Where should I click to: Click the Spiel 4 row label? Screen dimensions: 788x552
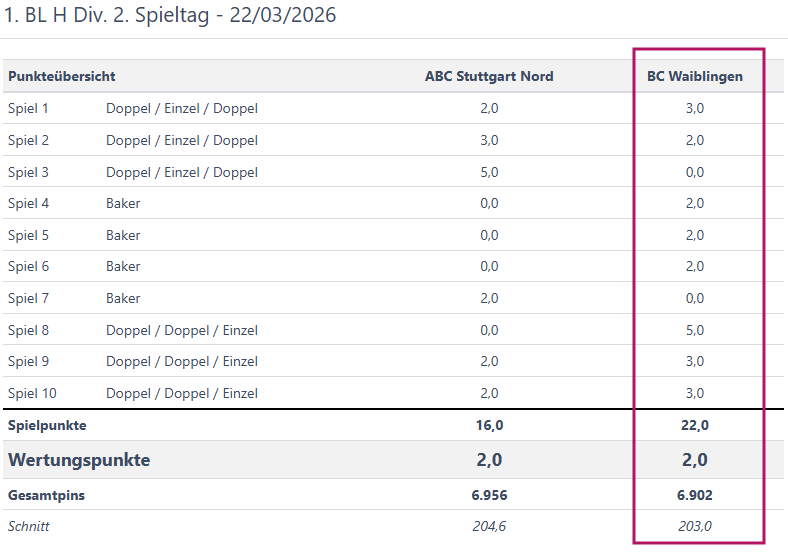pyautogui.click(x=28, y=204)
